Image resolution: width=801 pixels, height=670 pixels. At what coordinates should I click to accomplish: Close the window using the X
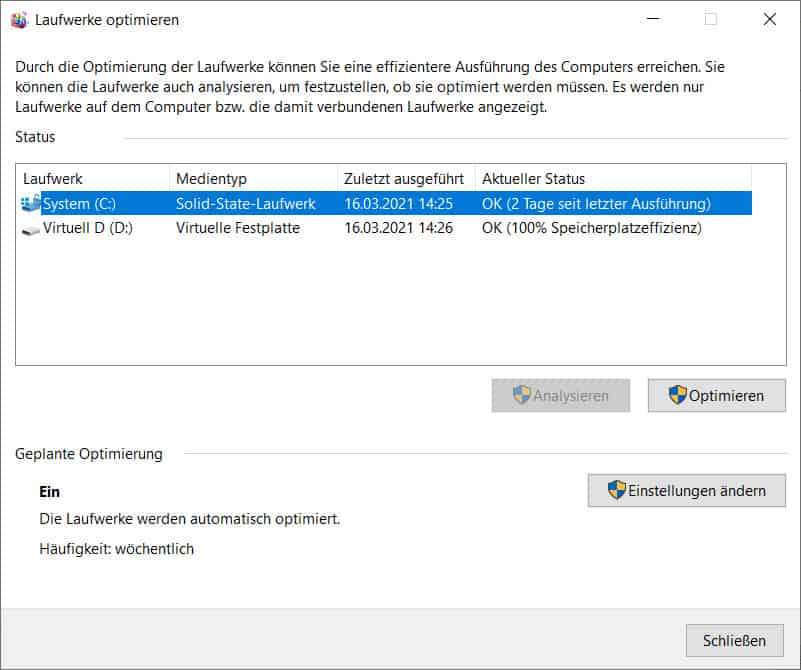click(769, 19)
